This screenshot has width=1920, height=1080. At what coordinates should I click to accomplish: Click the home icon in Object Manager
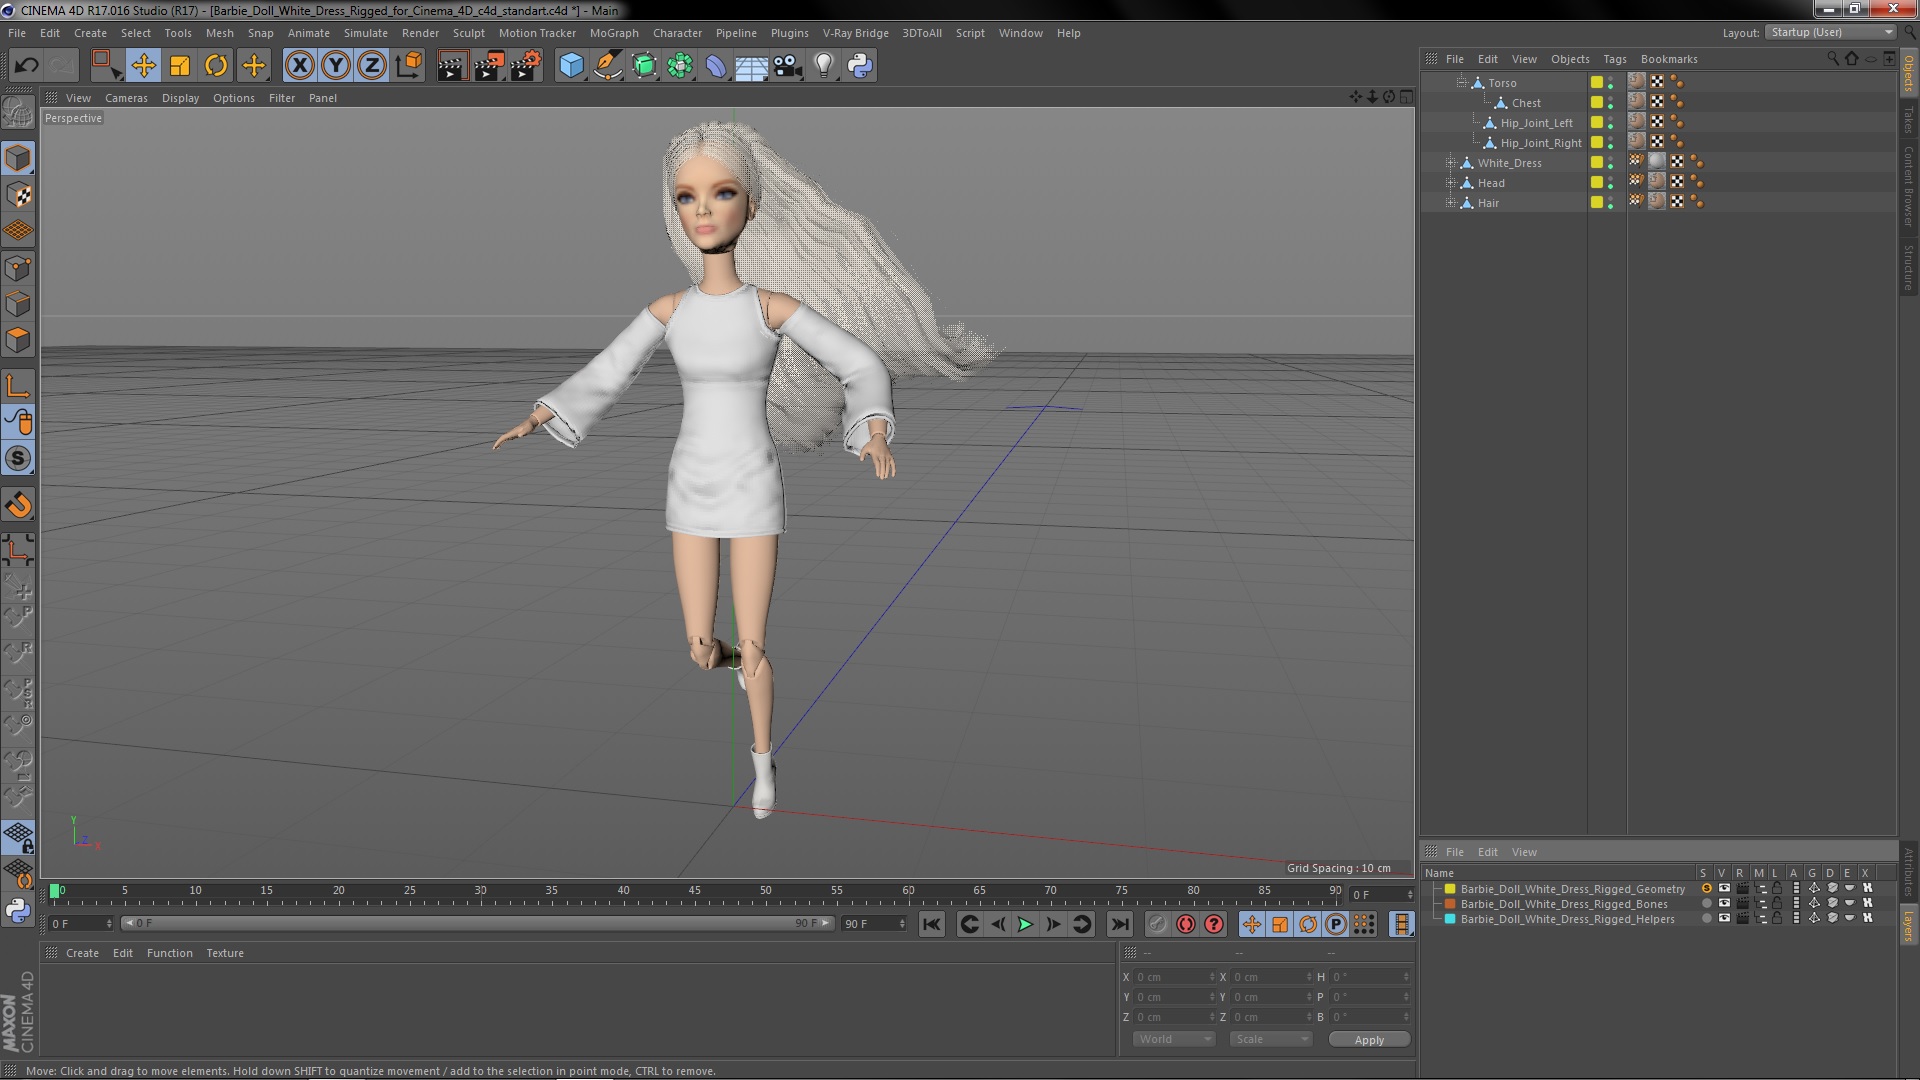click(1851, 58)
